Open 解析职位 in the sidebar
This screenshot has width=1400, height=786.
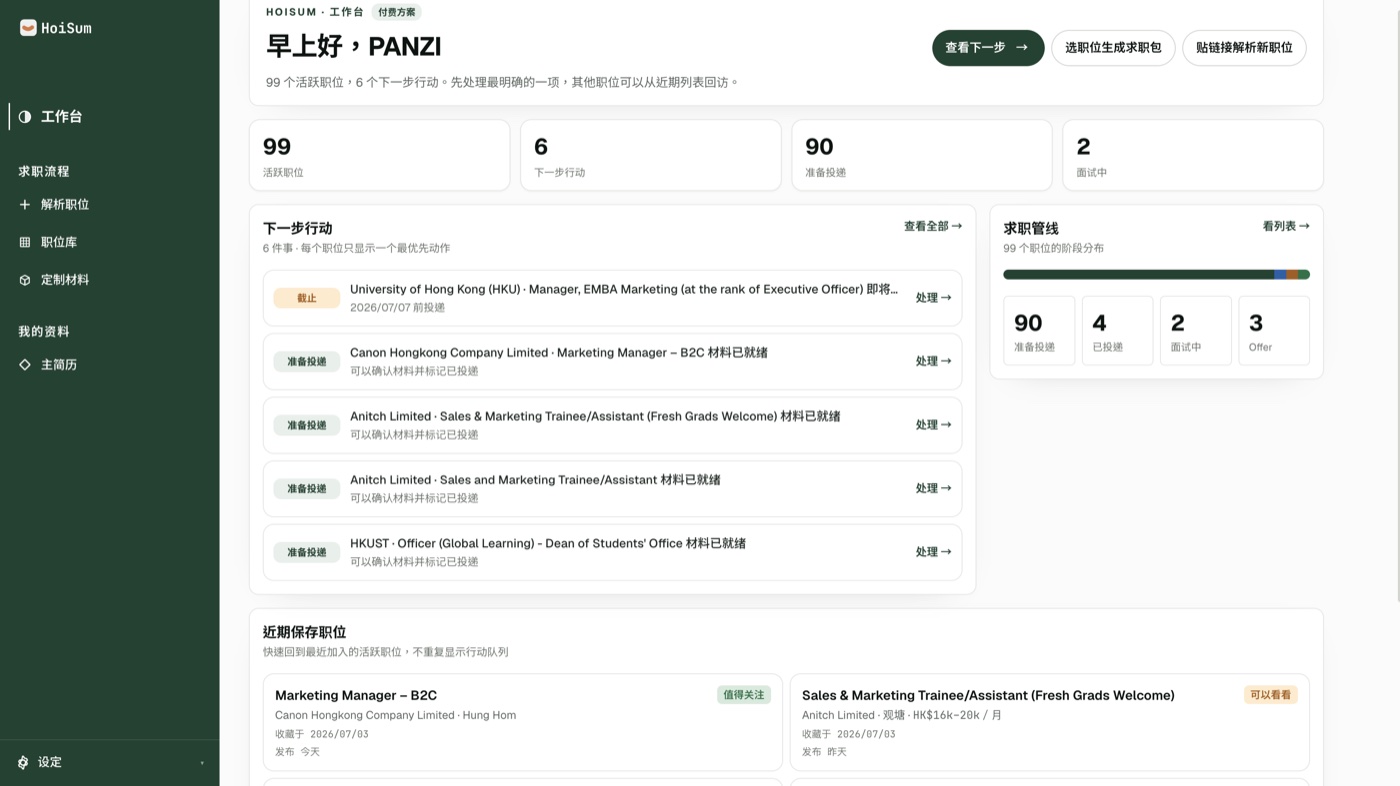(x=110, y=204)
